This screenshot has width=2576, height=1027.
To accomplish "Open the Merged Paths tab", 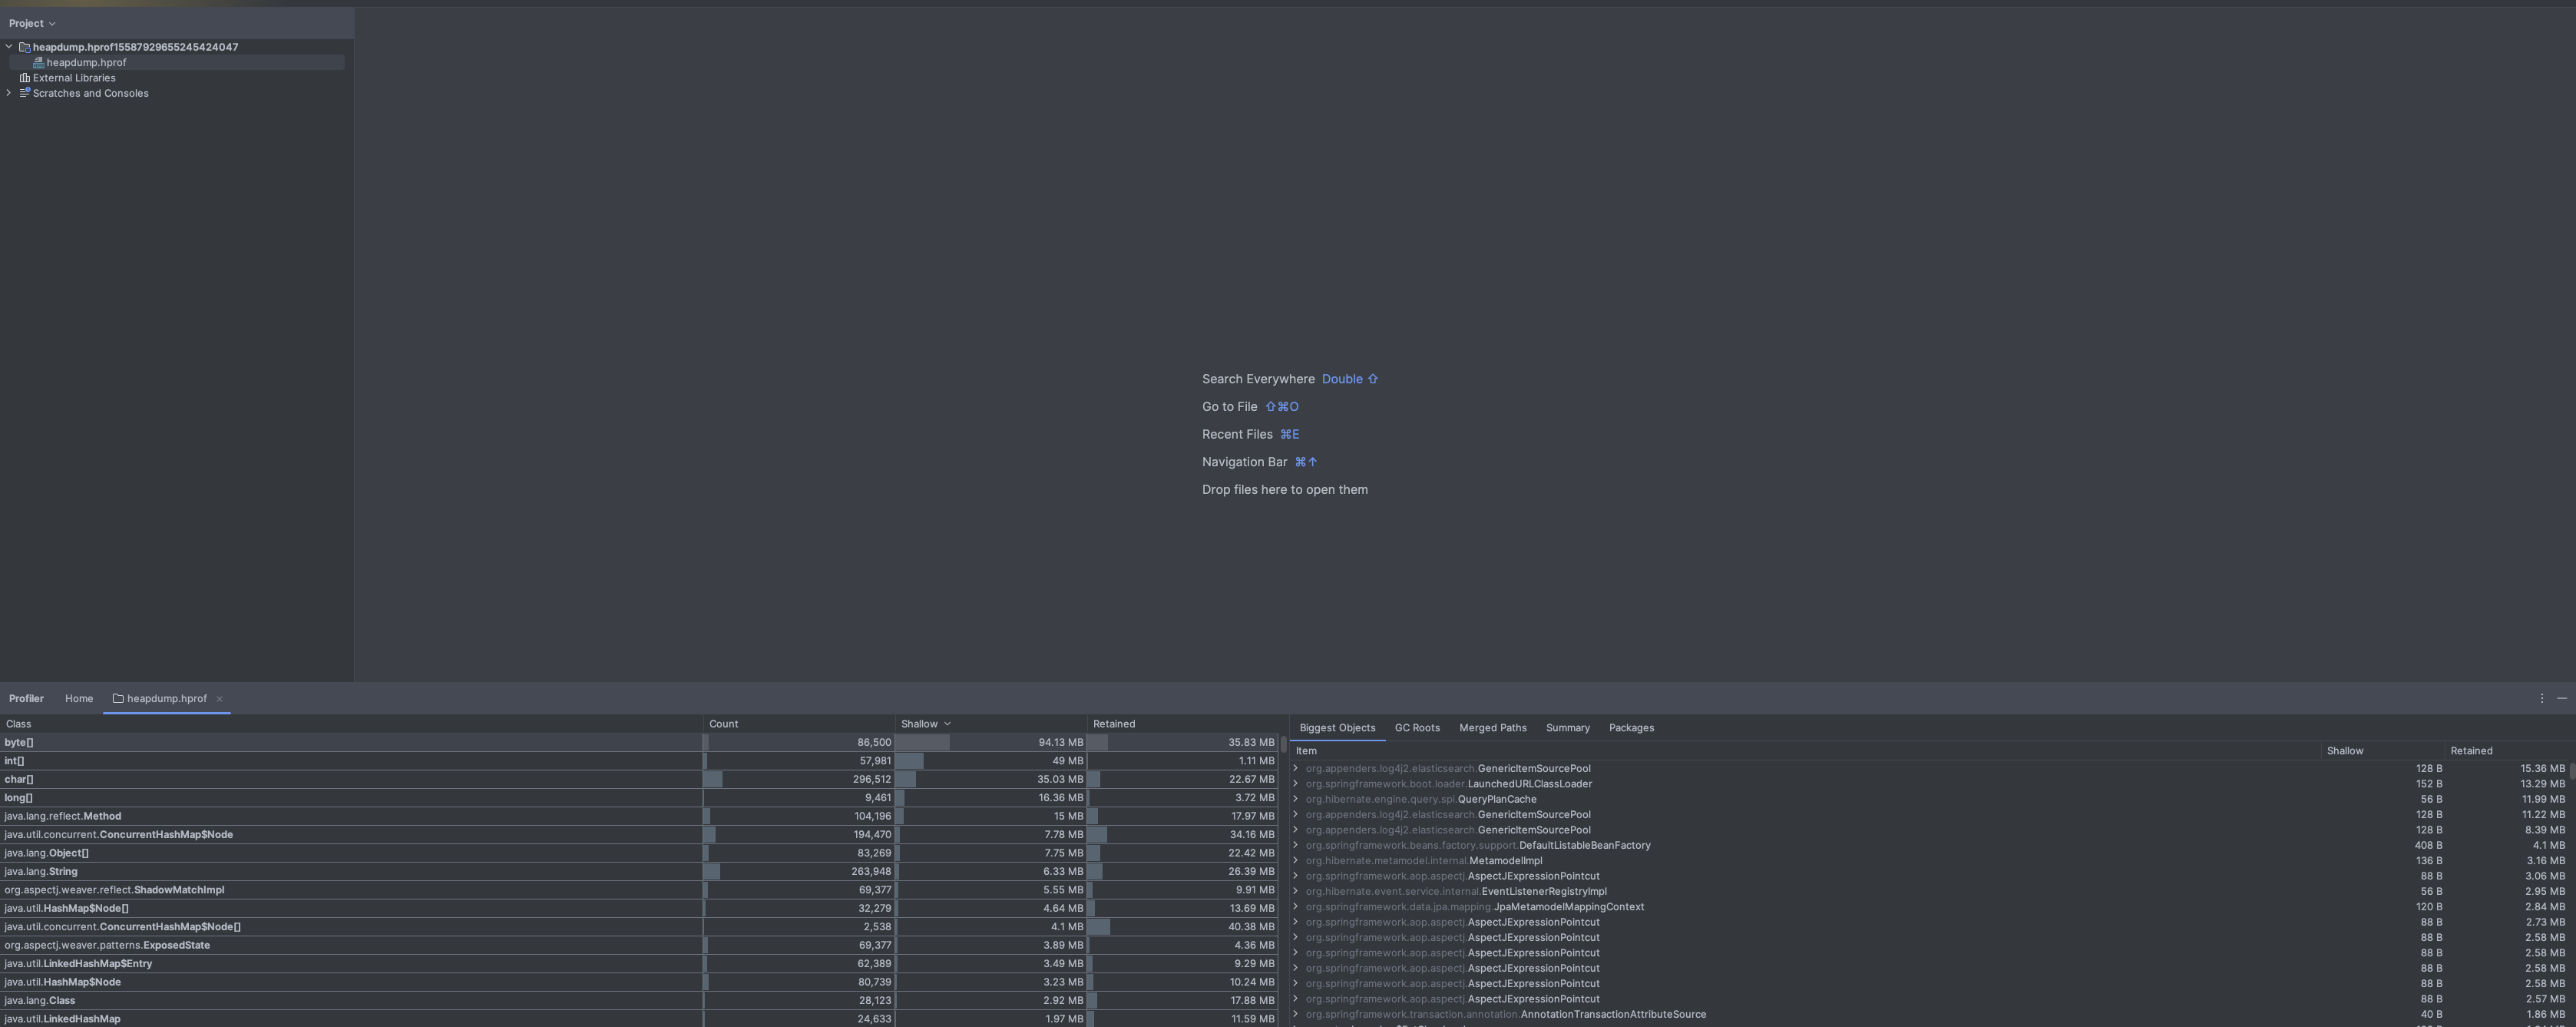I will point(1492,728).
